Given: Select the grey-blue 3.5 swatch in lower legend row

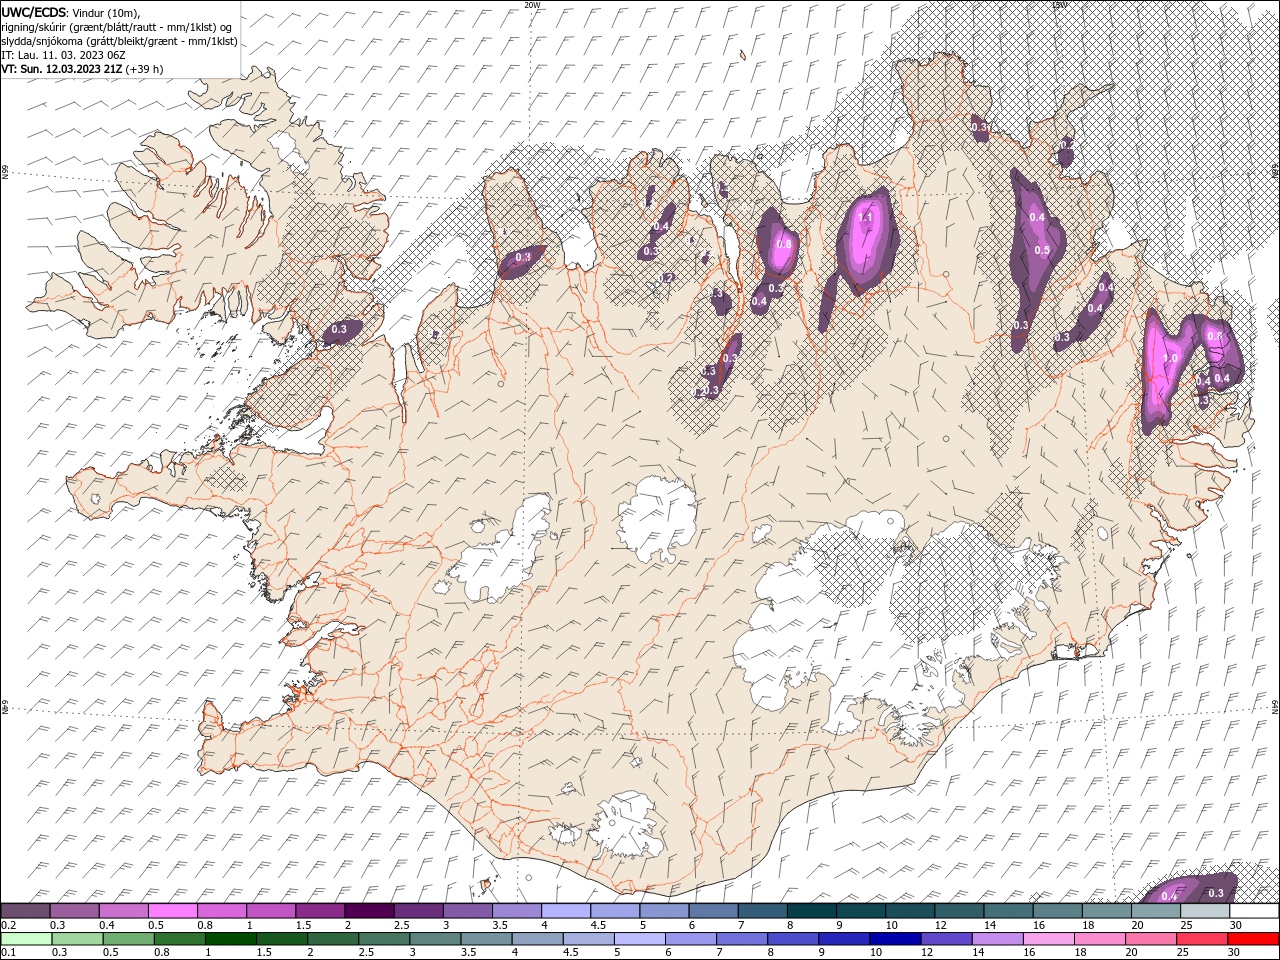Looking at the screenshot, I should (486, 939).
